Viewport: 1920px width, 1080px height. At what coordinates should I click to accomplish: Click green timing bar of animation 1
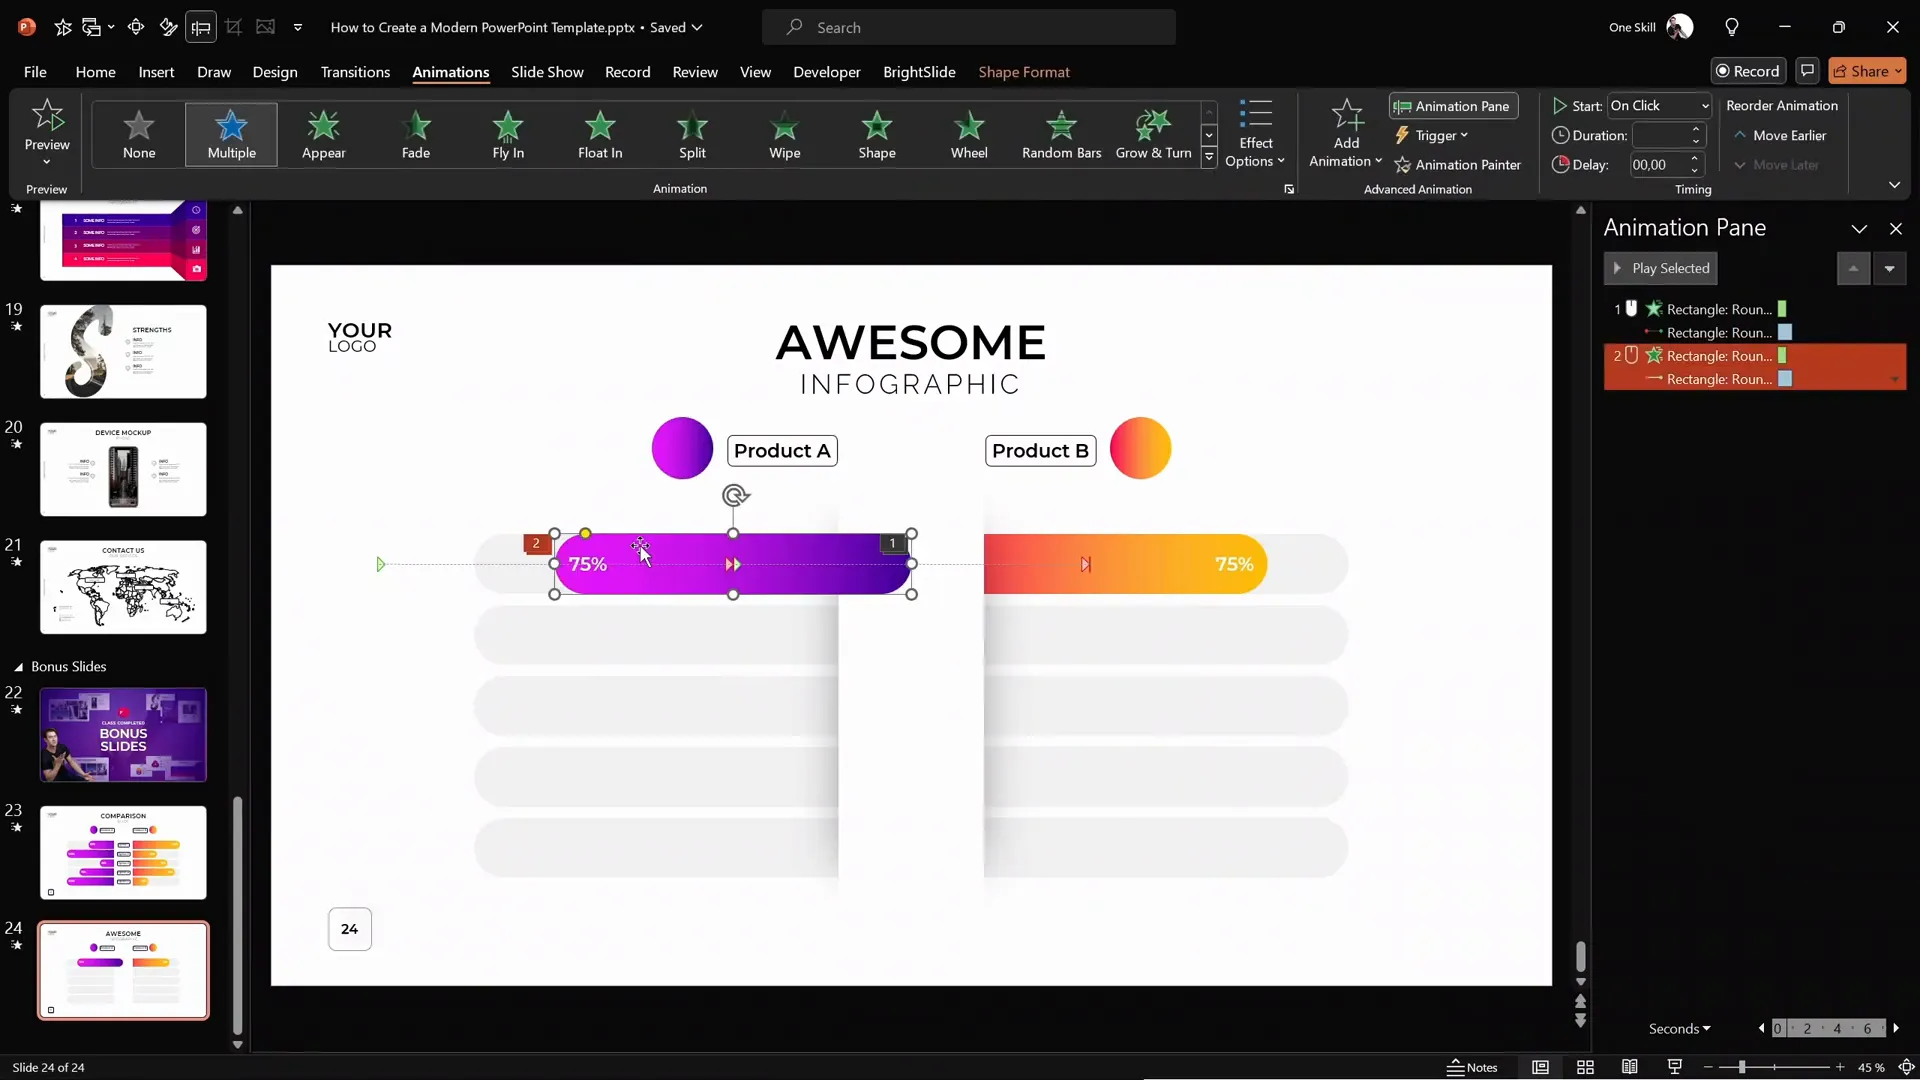pos(1782,309)
